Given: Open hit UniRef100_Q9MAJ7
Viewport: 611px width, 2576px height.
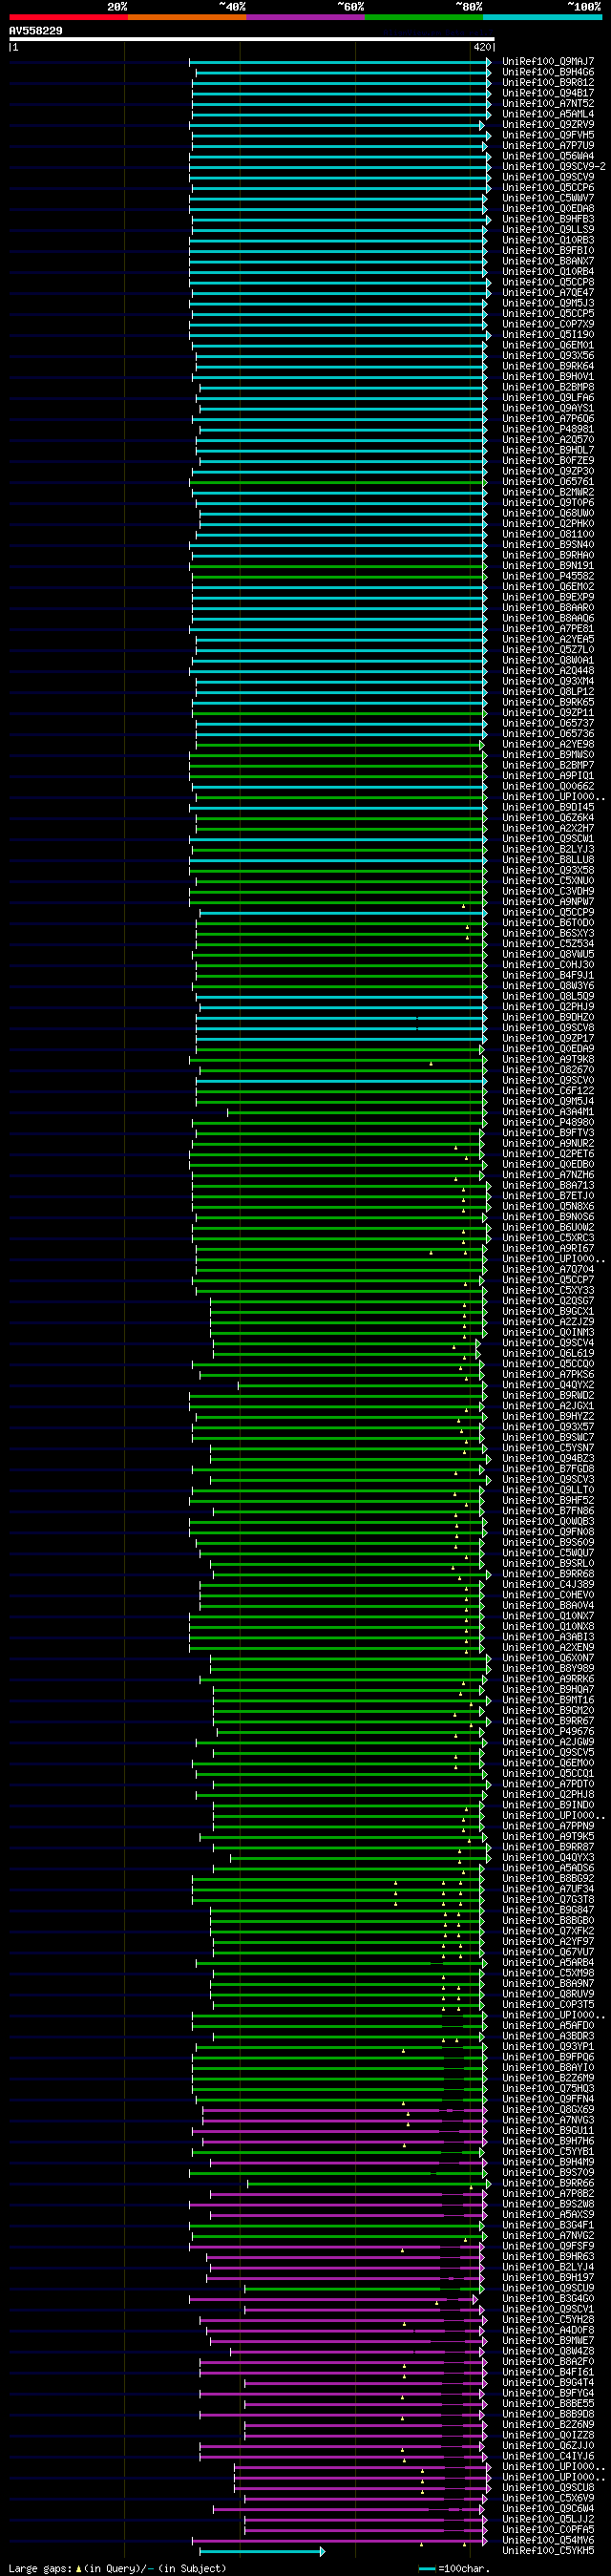Looking at the screenshot, I should (548, 61).
